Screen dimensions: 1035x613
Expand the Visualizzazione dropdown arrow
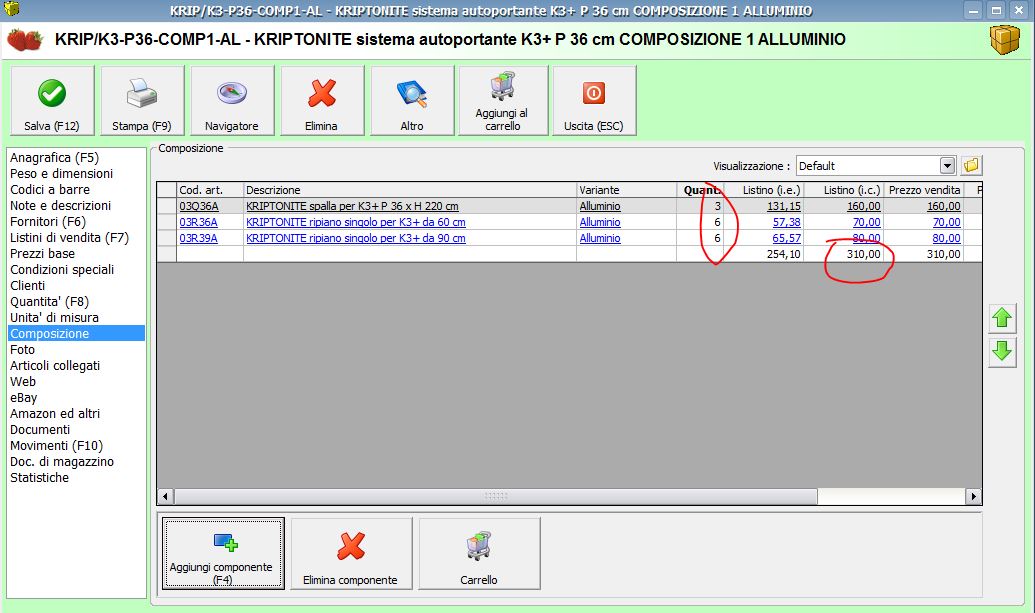point(947,166)
